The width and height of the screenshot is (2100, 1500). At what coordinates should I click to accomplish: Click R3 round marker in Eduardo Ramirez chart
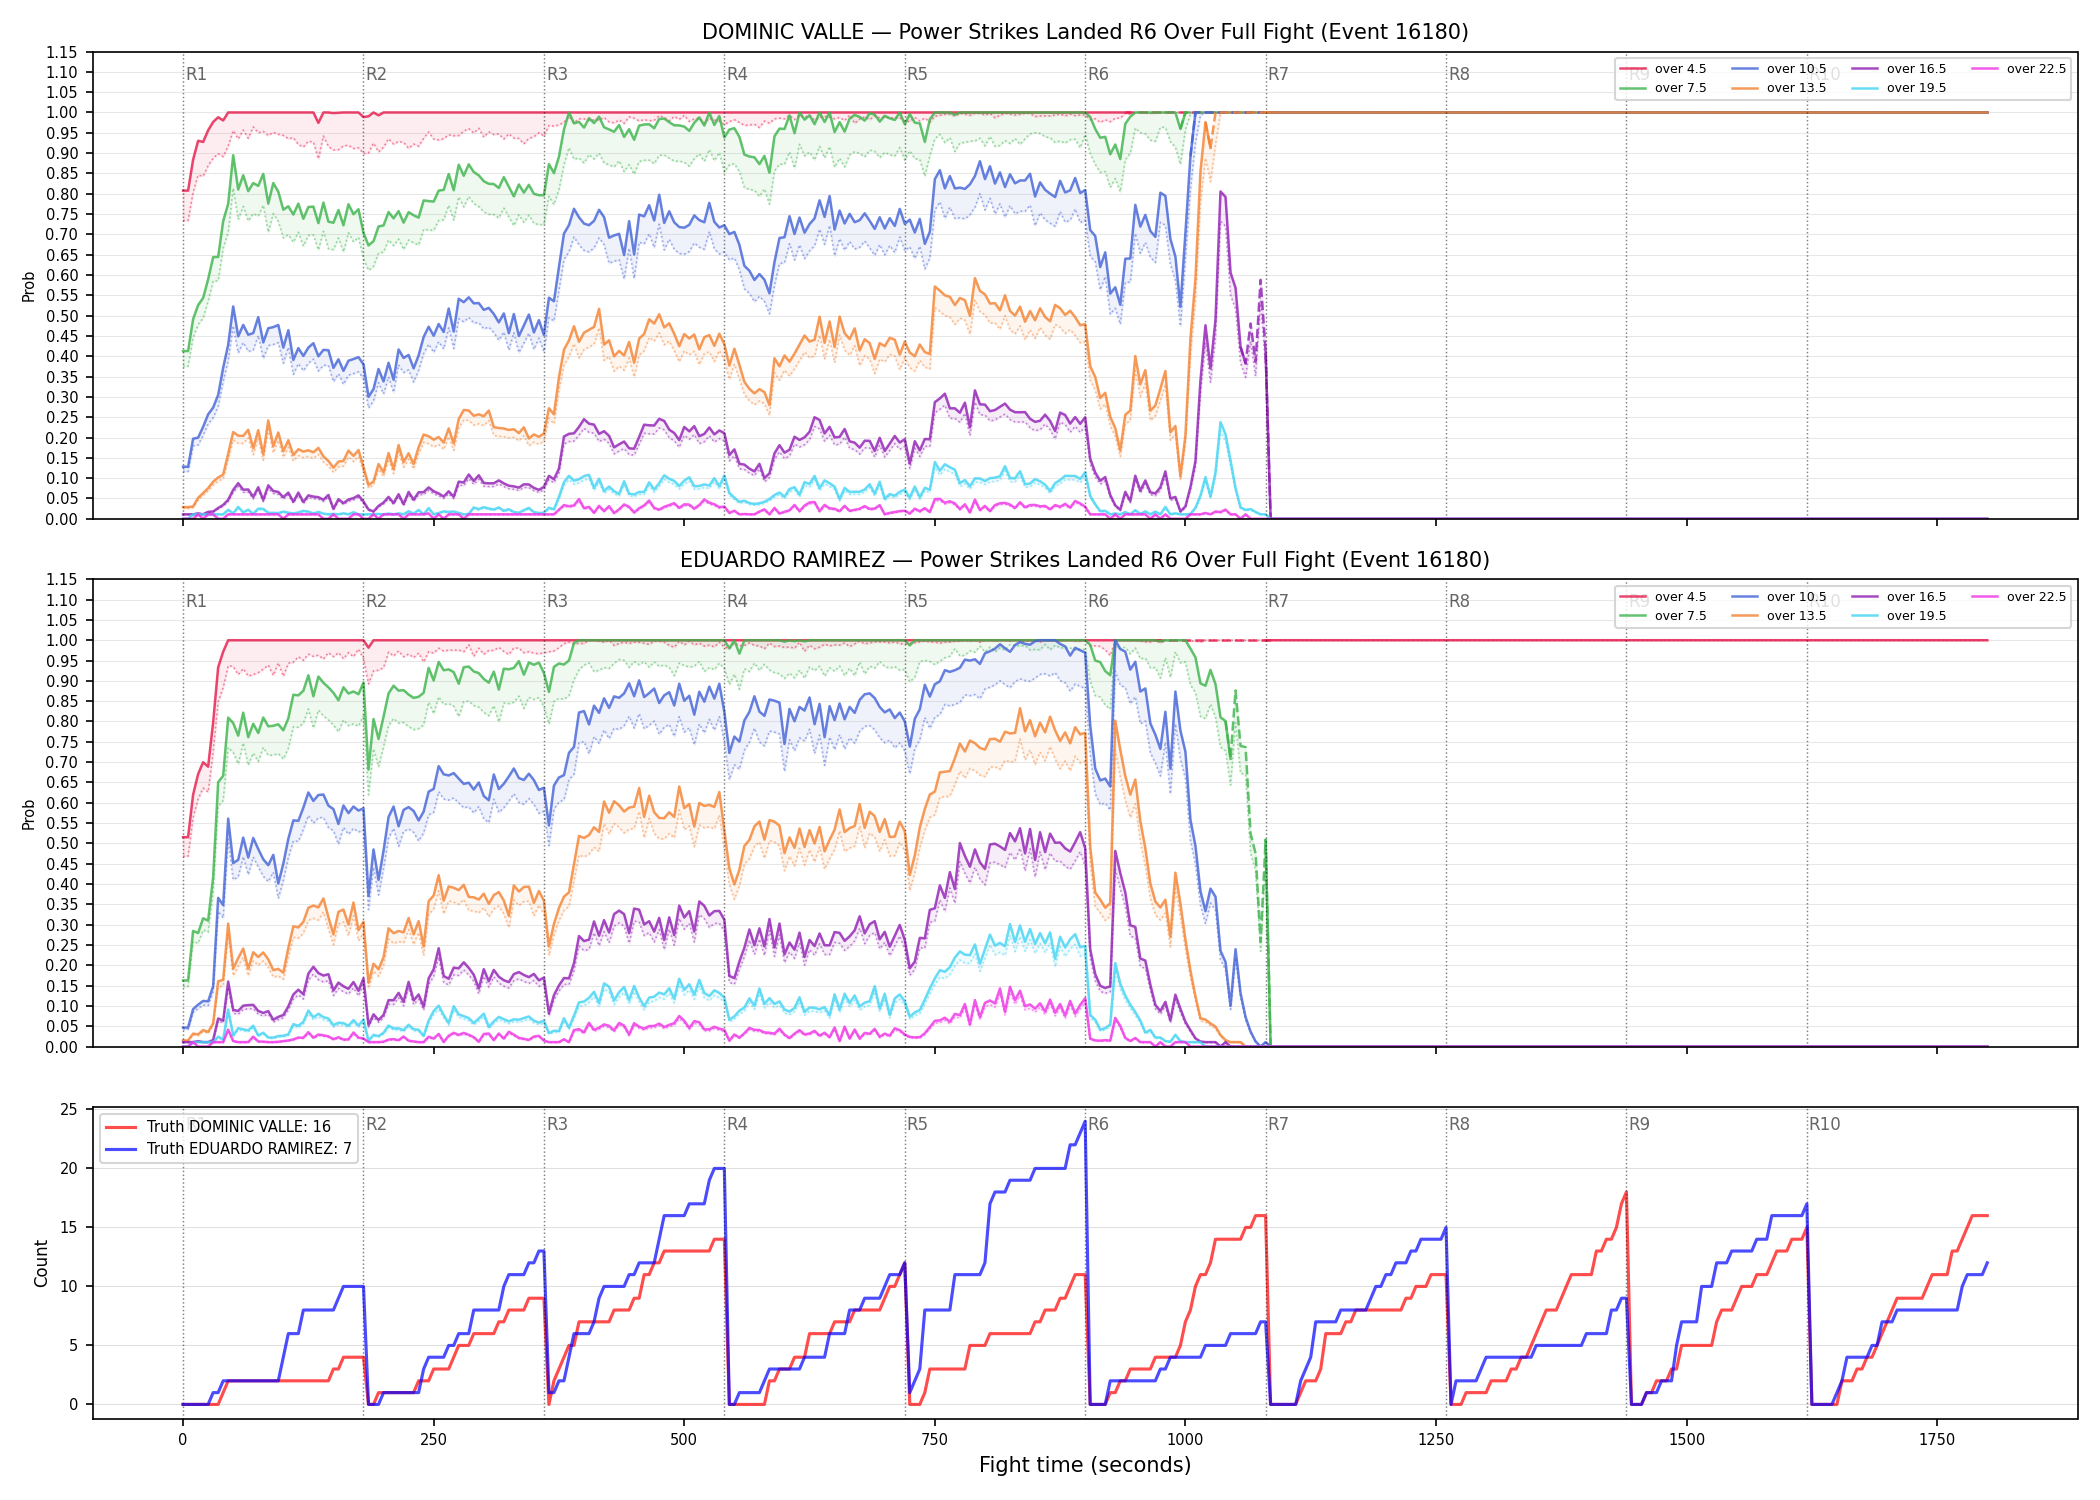(557, 601)
